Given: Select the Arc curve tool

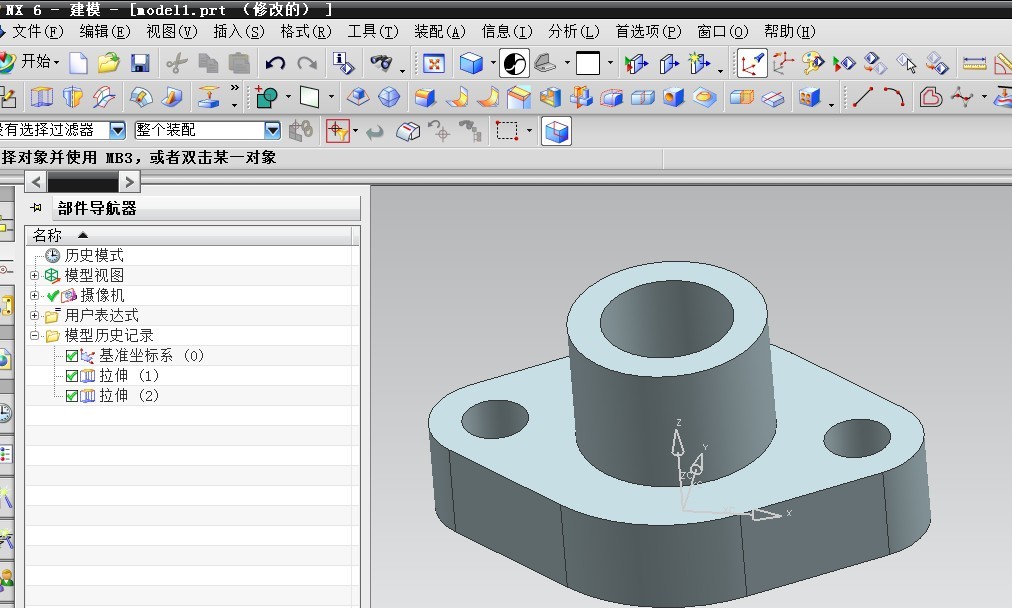Looking at the screenshot, I should [x=894, y=97].
